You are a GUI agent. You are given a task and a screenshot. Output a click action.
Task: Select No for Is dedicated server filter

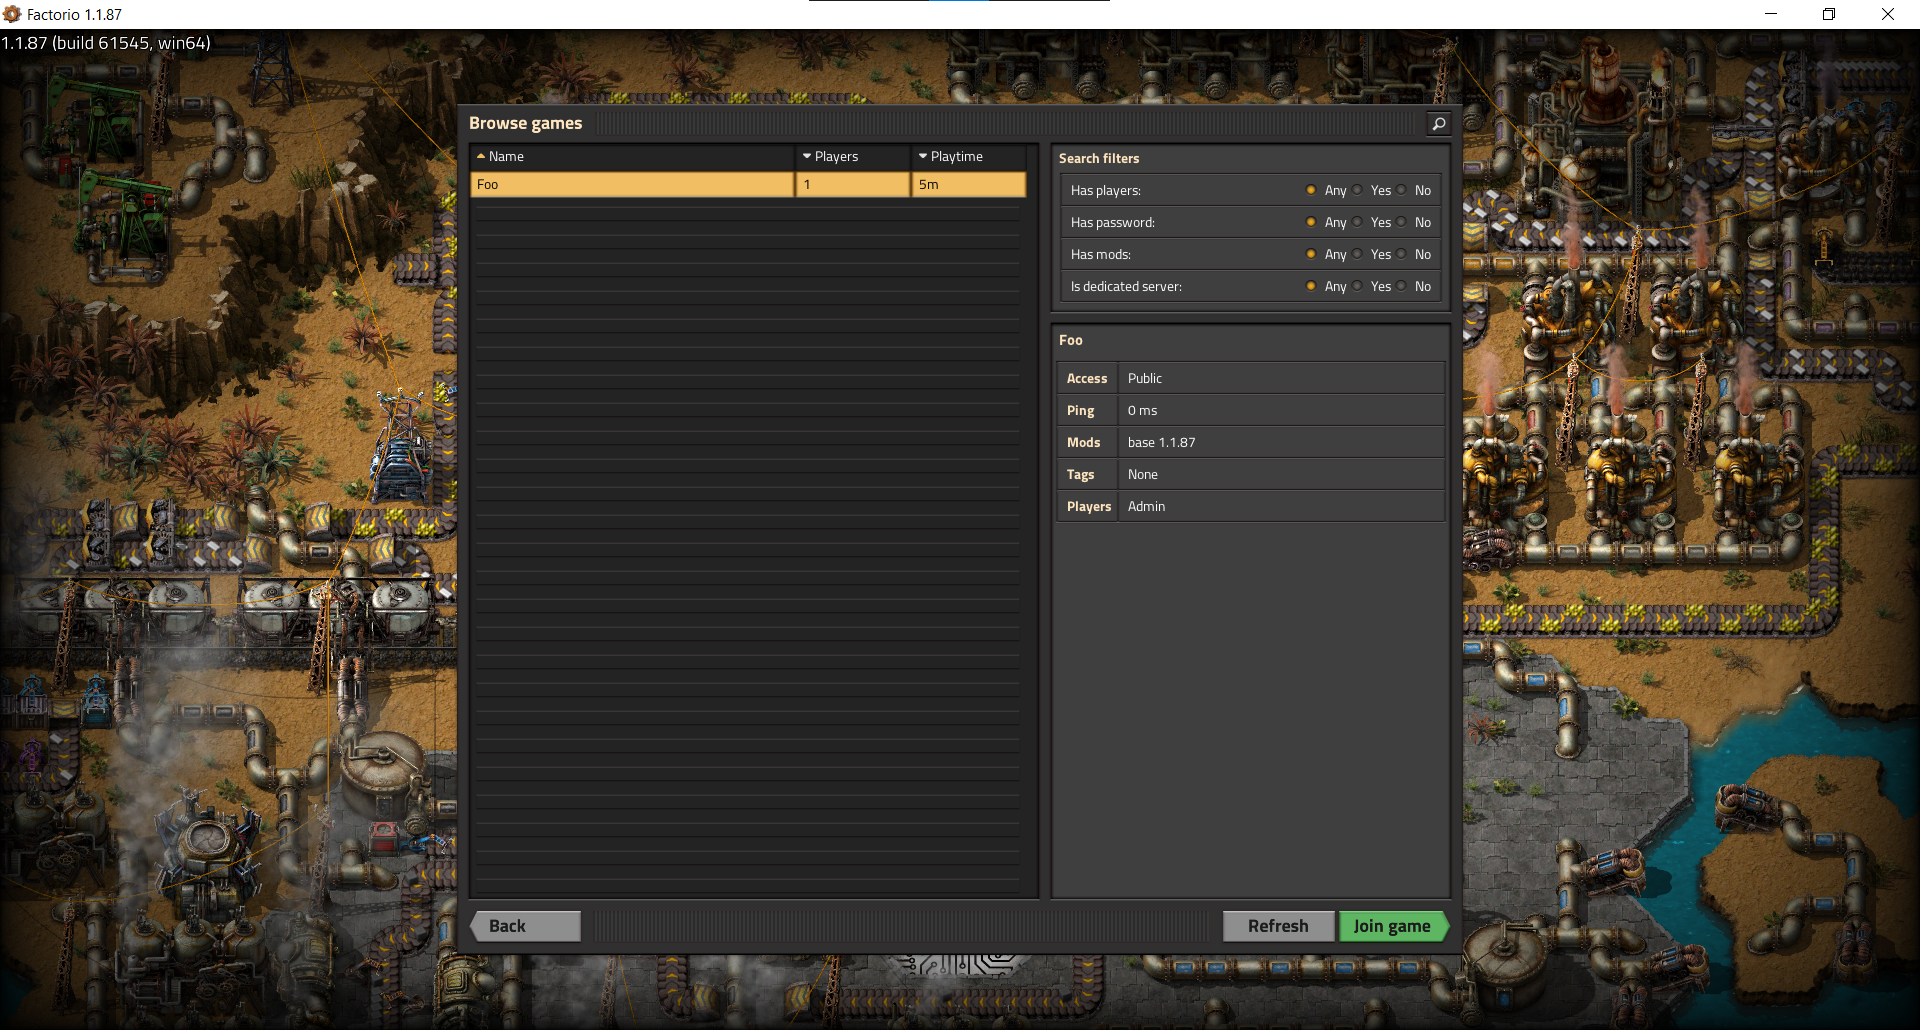1402,286
